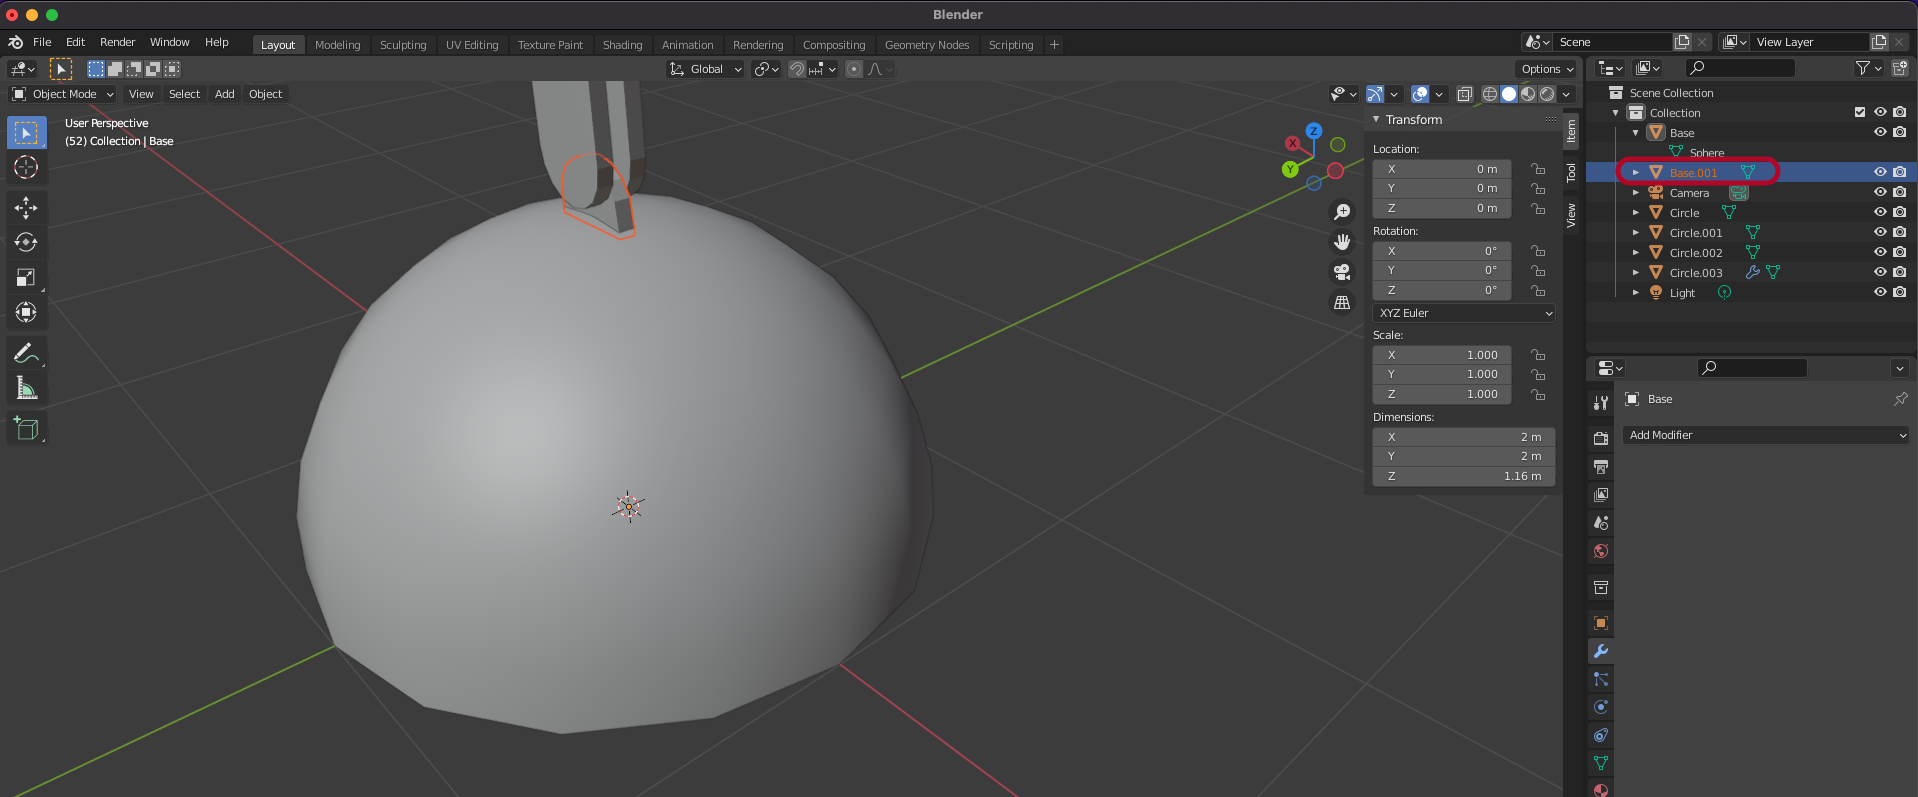
Task: Open the Global orientation dropdown
Action: [x=706, y=69]
